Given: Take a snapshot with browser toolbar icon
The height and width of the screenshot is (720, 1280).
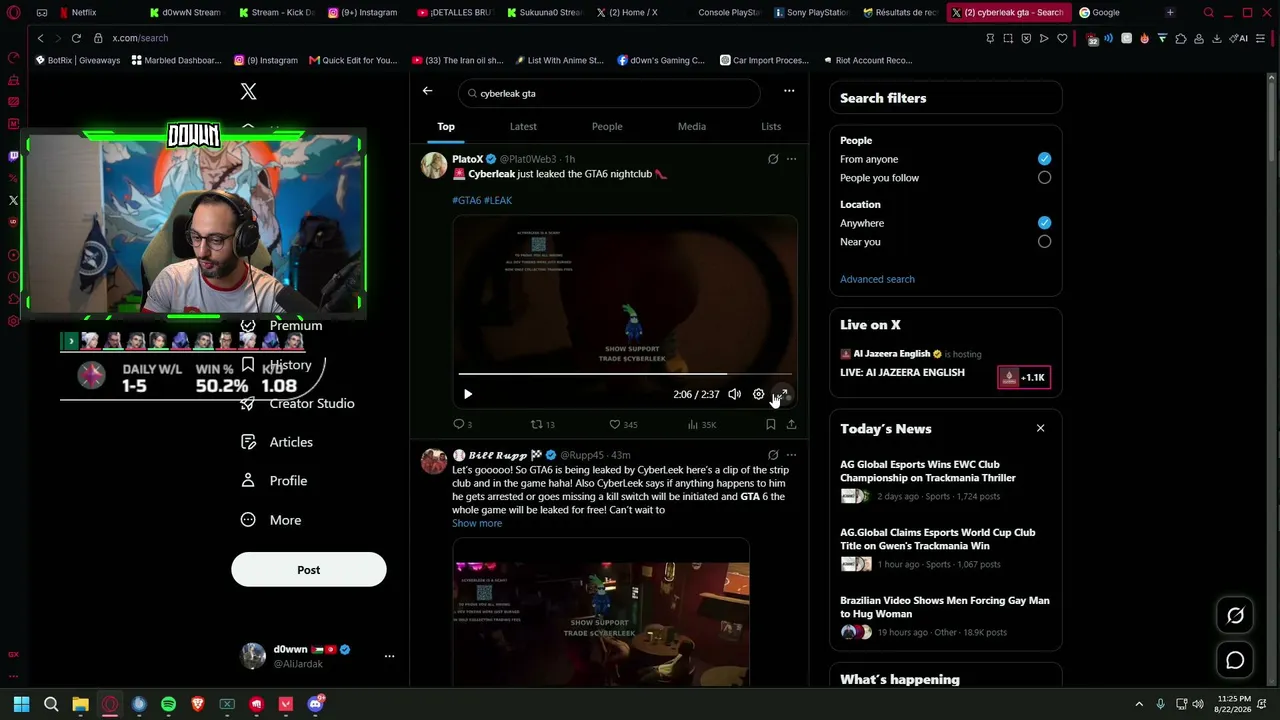Looking at the screenshot, I should [x=1008, y=38].
